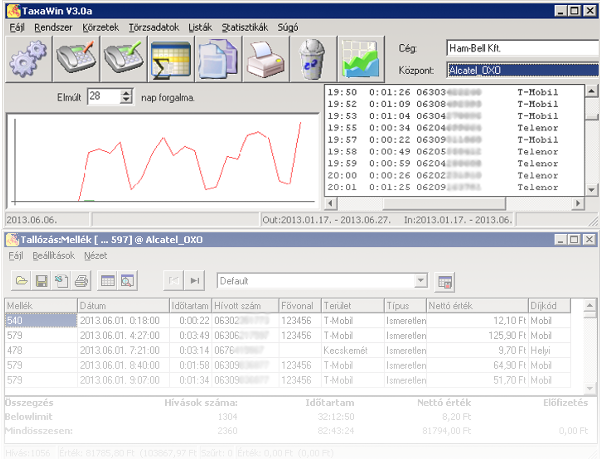600x459 pixels.
Task: Click the calendar icon beside Default dropdown
Action: click(x=445, y=281)
